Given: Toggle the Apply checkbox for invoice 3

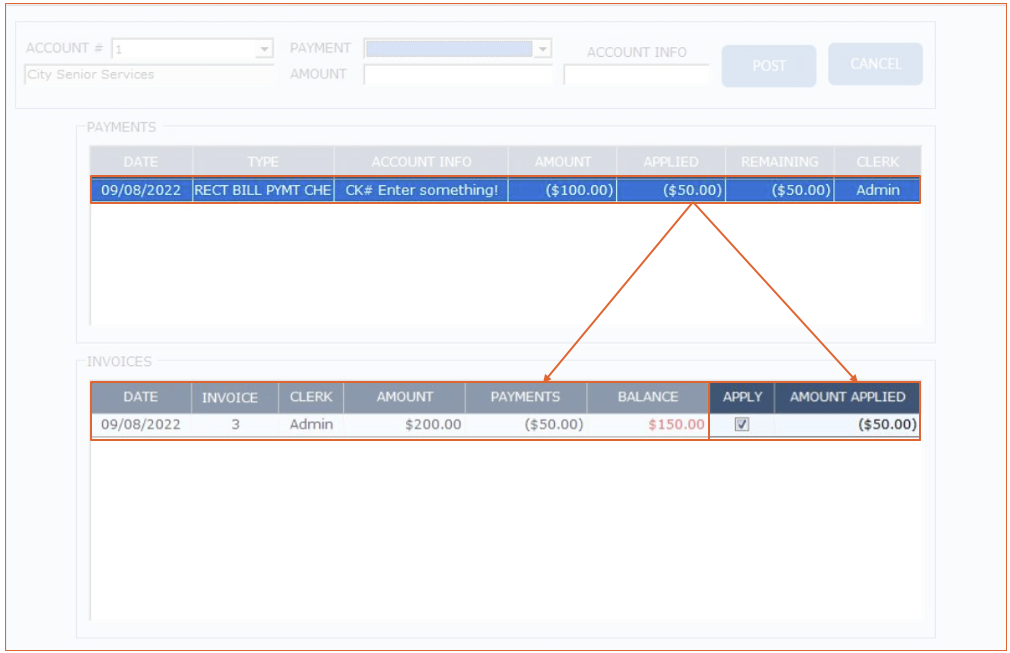Looking at the screenshot, I should tap(741, 424).
